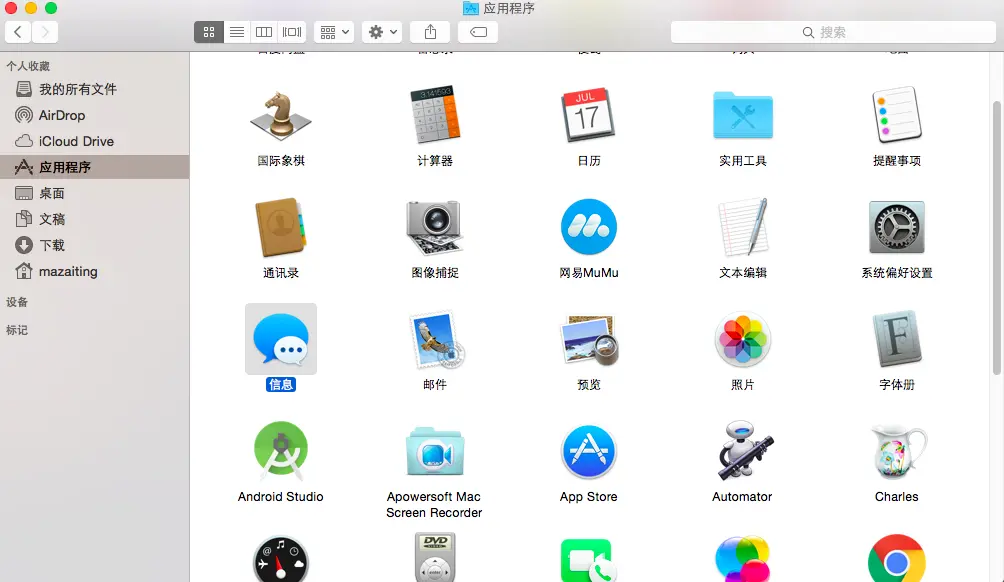Open mazaiting home folder in sidebar

[x=95, y=271]
